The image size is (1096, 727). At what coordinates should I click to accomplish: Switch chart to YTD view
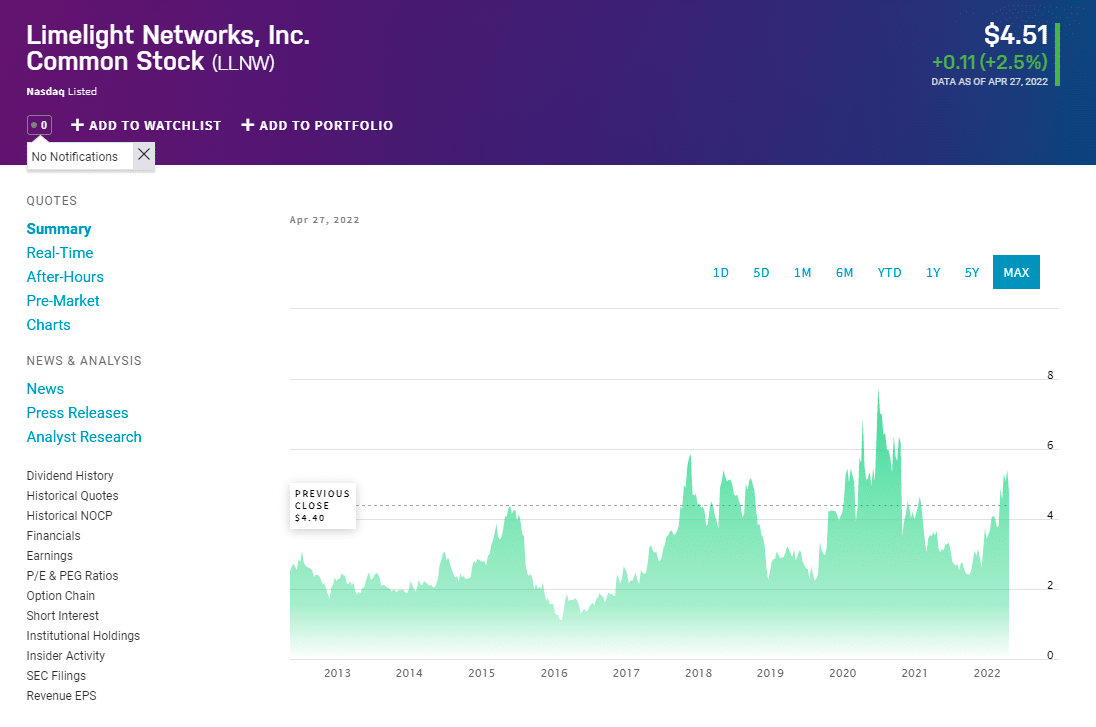point(889,272)
